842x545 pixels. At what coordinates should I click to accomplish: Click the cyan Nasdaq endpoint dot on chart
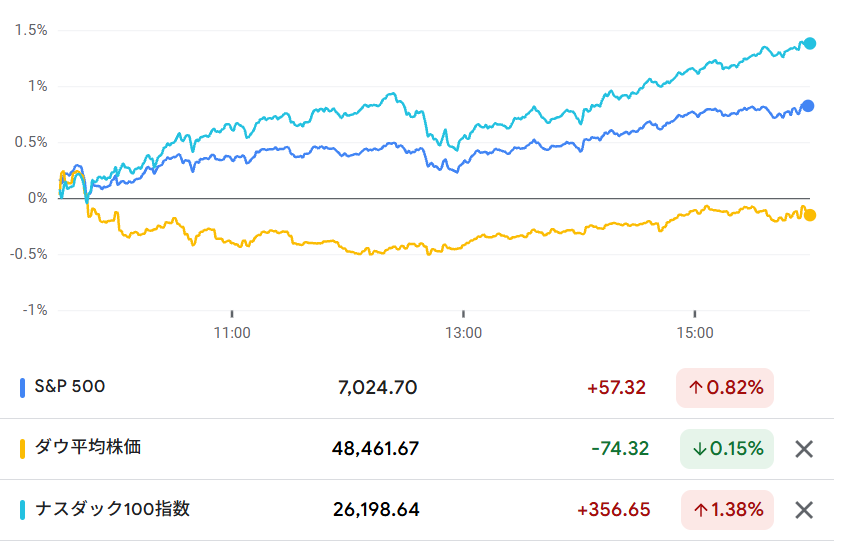[x=810, y=44]
